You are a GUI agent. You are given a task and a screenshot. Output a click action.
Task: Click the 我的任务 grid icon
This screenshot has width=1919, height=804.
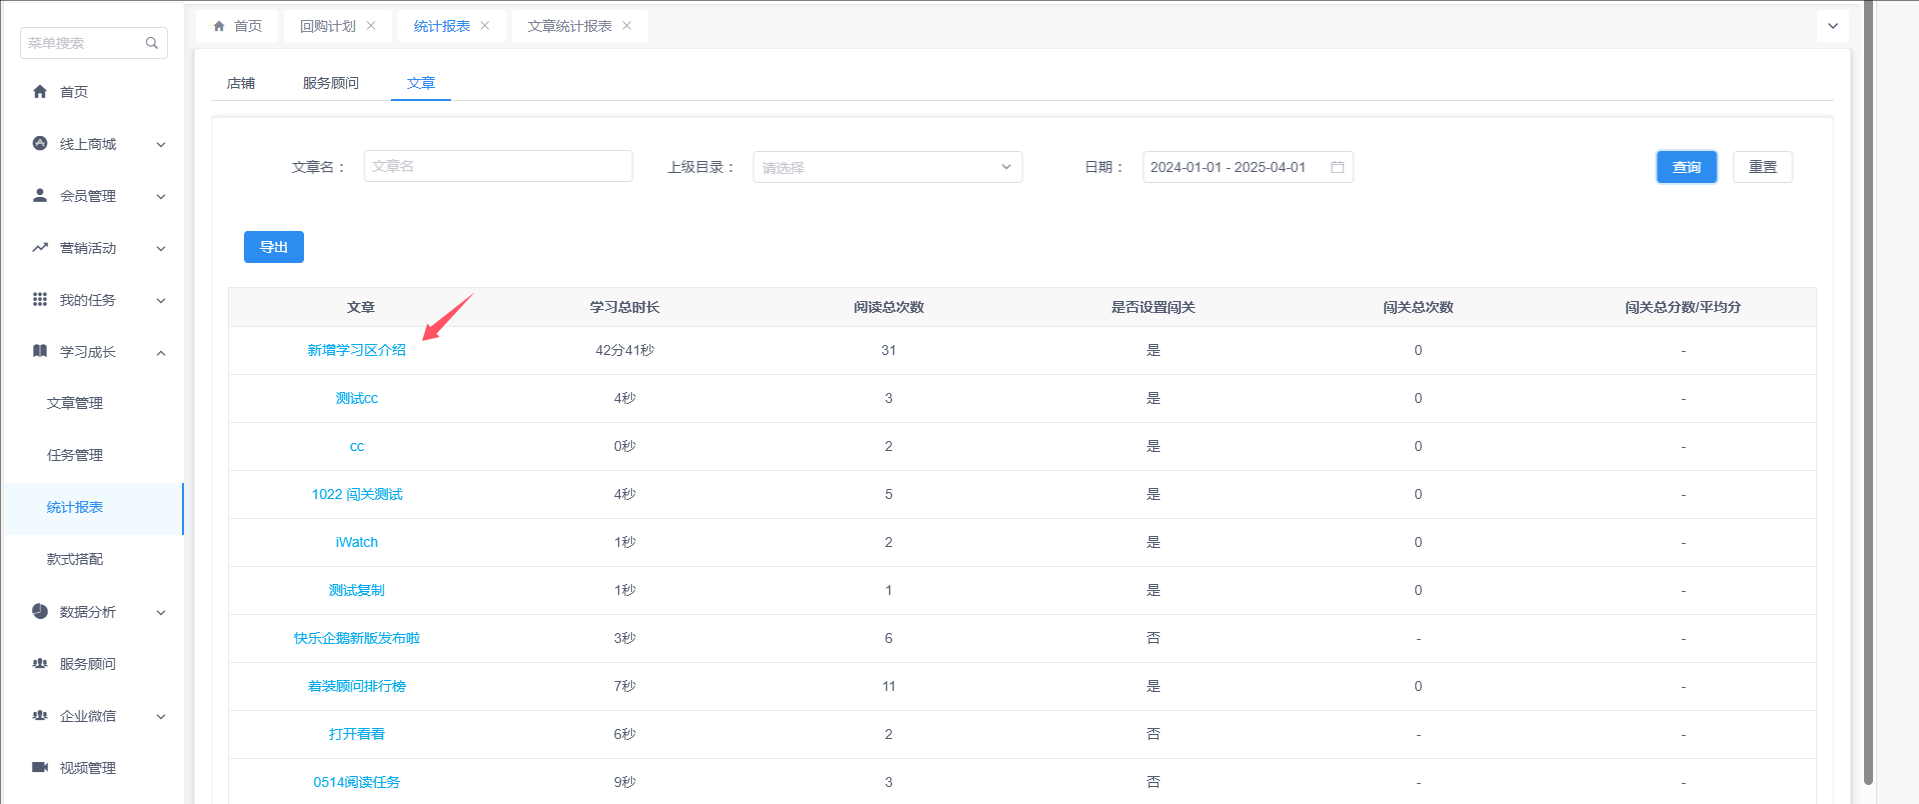point(40,299)
